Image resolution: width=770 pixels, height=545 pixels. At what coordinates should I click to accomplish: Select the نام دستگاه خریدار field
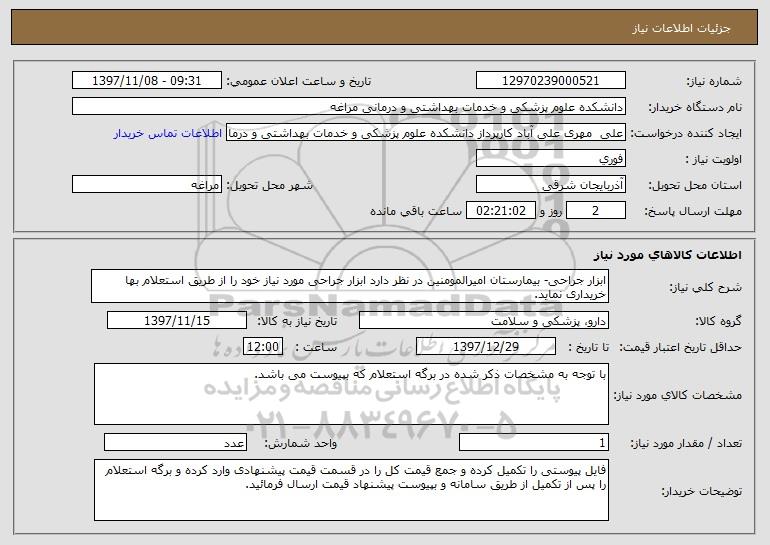click(349, 107)
